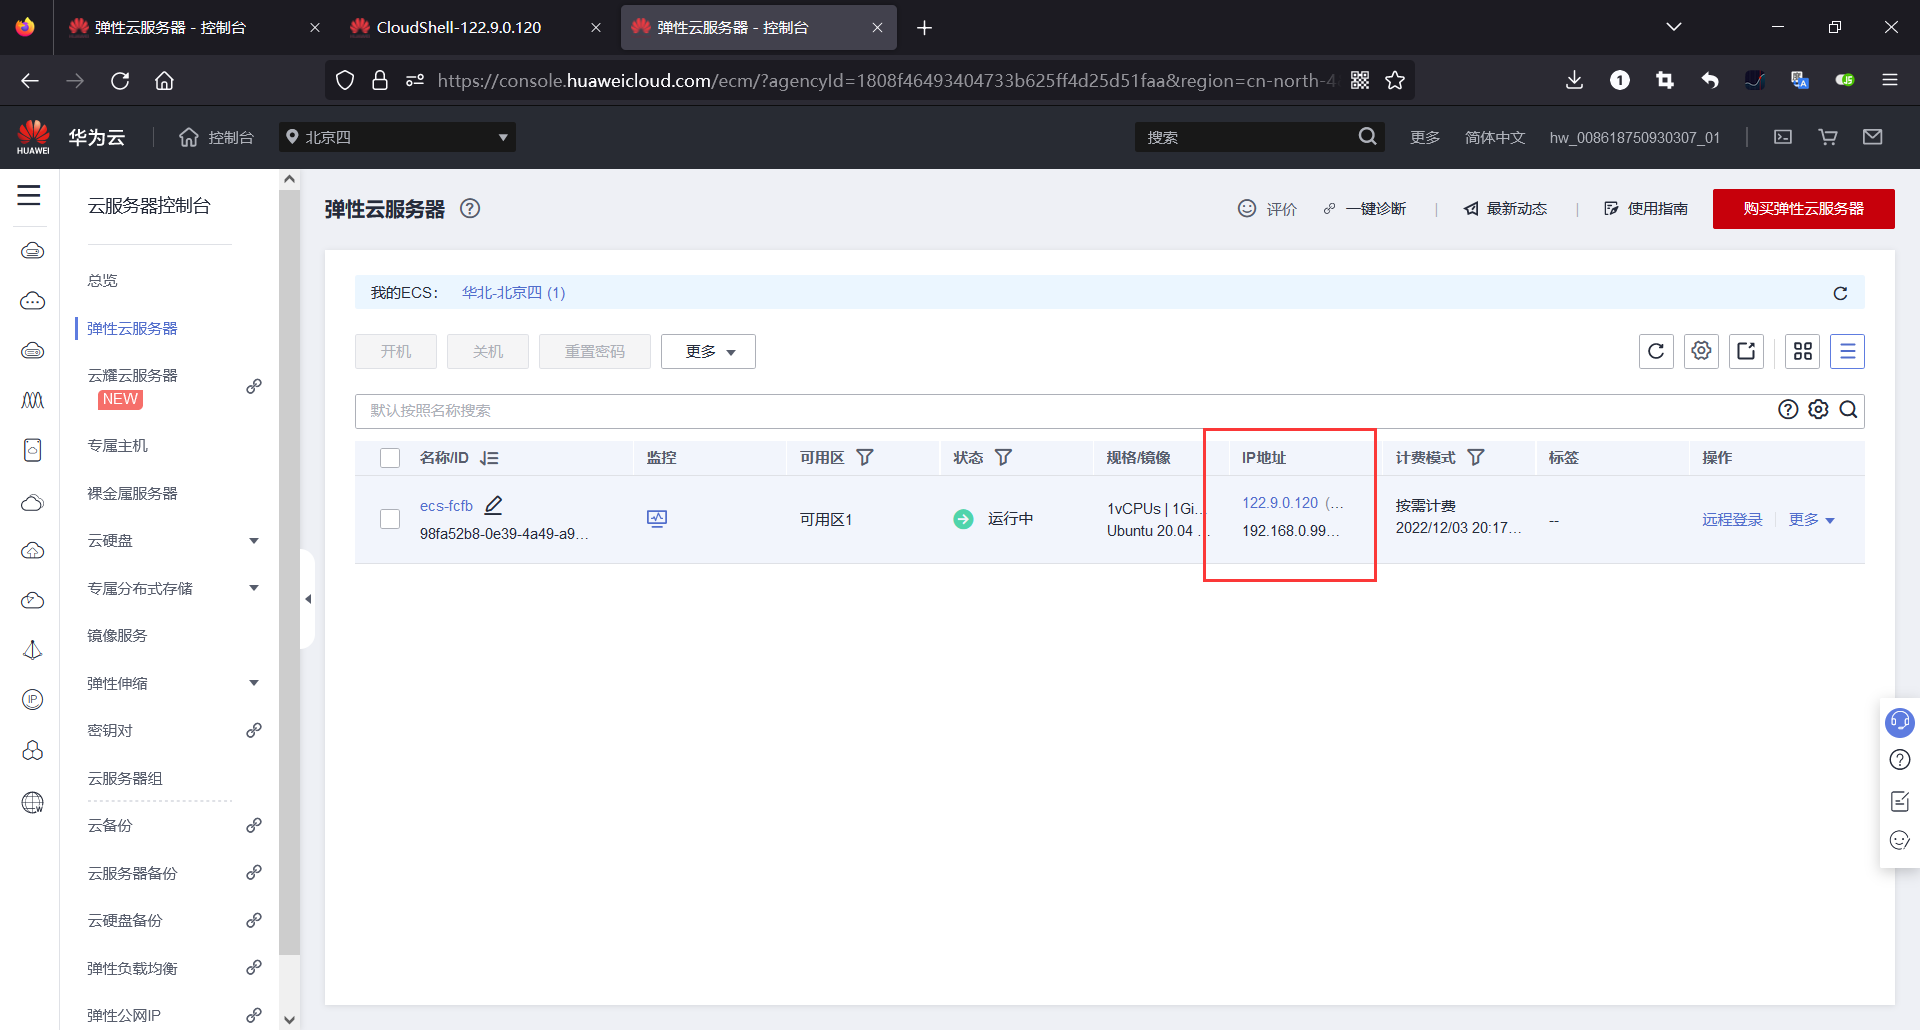The width and height of the screenshot is (1920, 1030).
Task: Open the CloudShell terminal icon in header
Action: point(1783,137)
